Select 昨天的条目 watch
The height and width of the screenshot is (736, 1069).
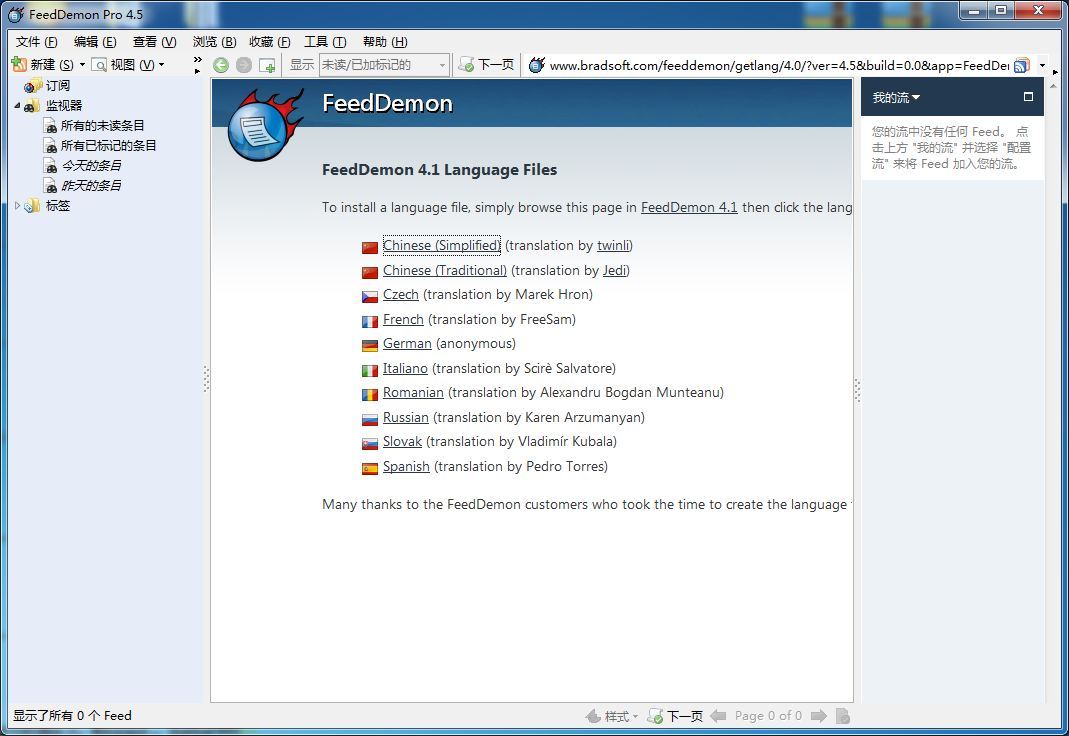point(91,185)
